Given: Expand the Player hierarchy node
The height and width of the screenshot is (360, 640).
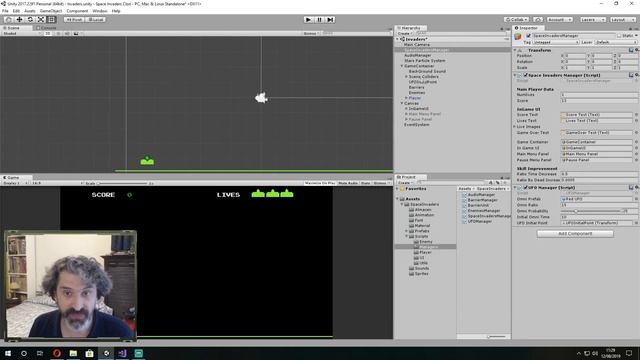Looking at the screenshot, I should [406, 98].
